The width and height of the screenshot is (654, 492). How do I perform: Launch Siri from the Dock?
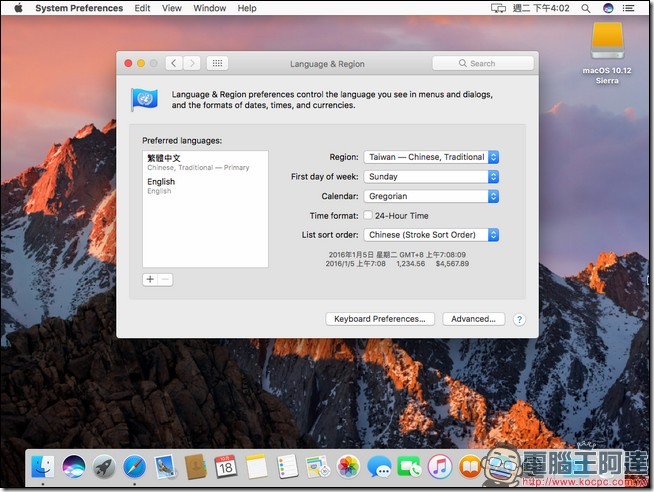(74, 466)
